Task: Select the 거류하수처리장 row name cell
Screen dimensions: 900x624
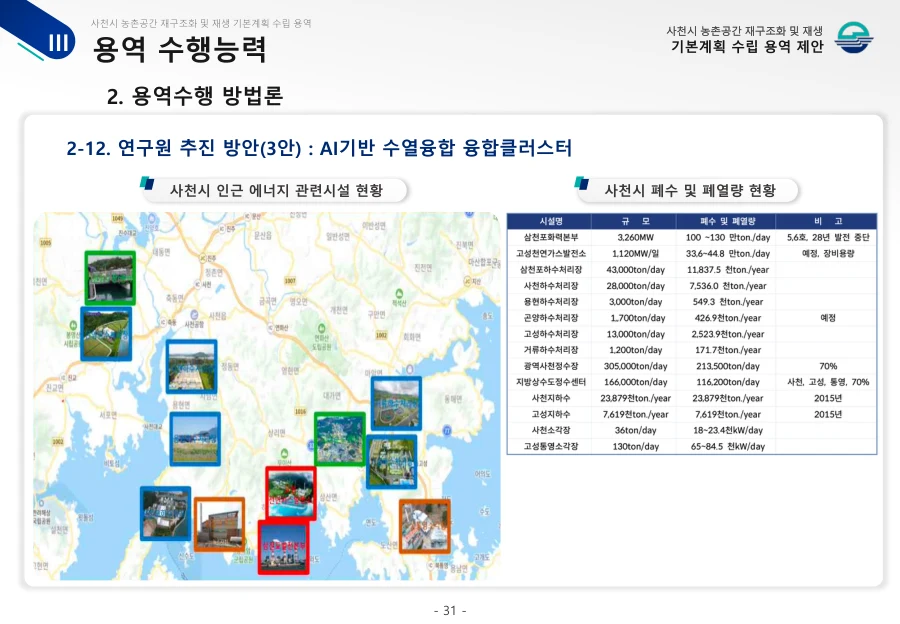Action: point(550,350)
